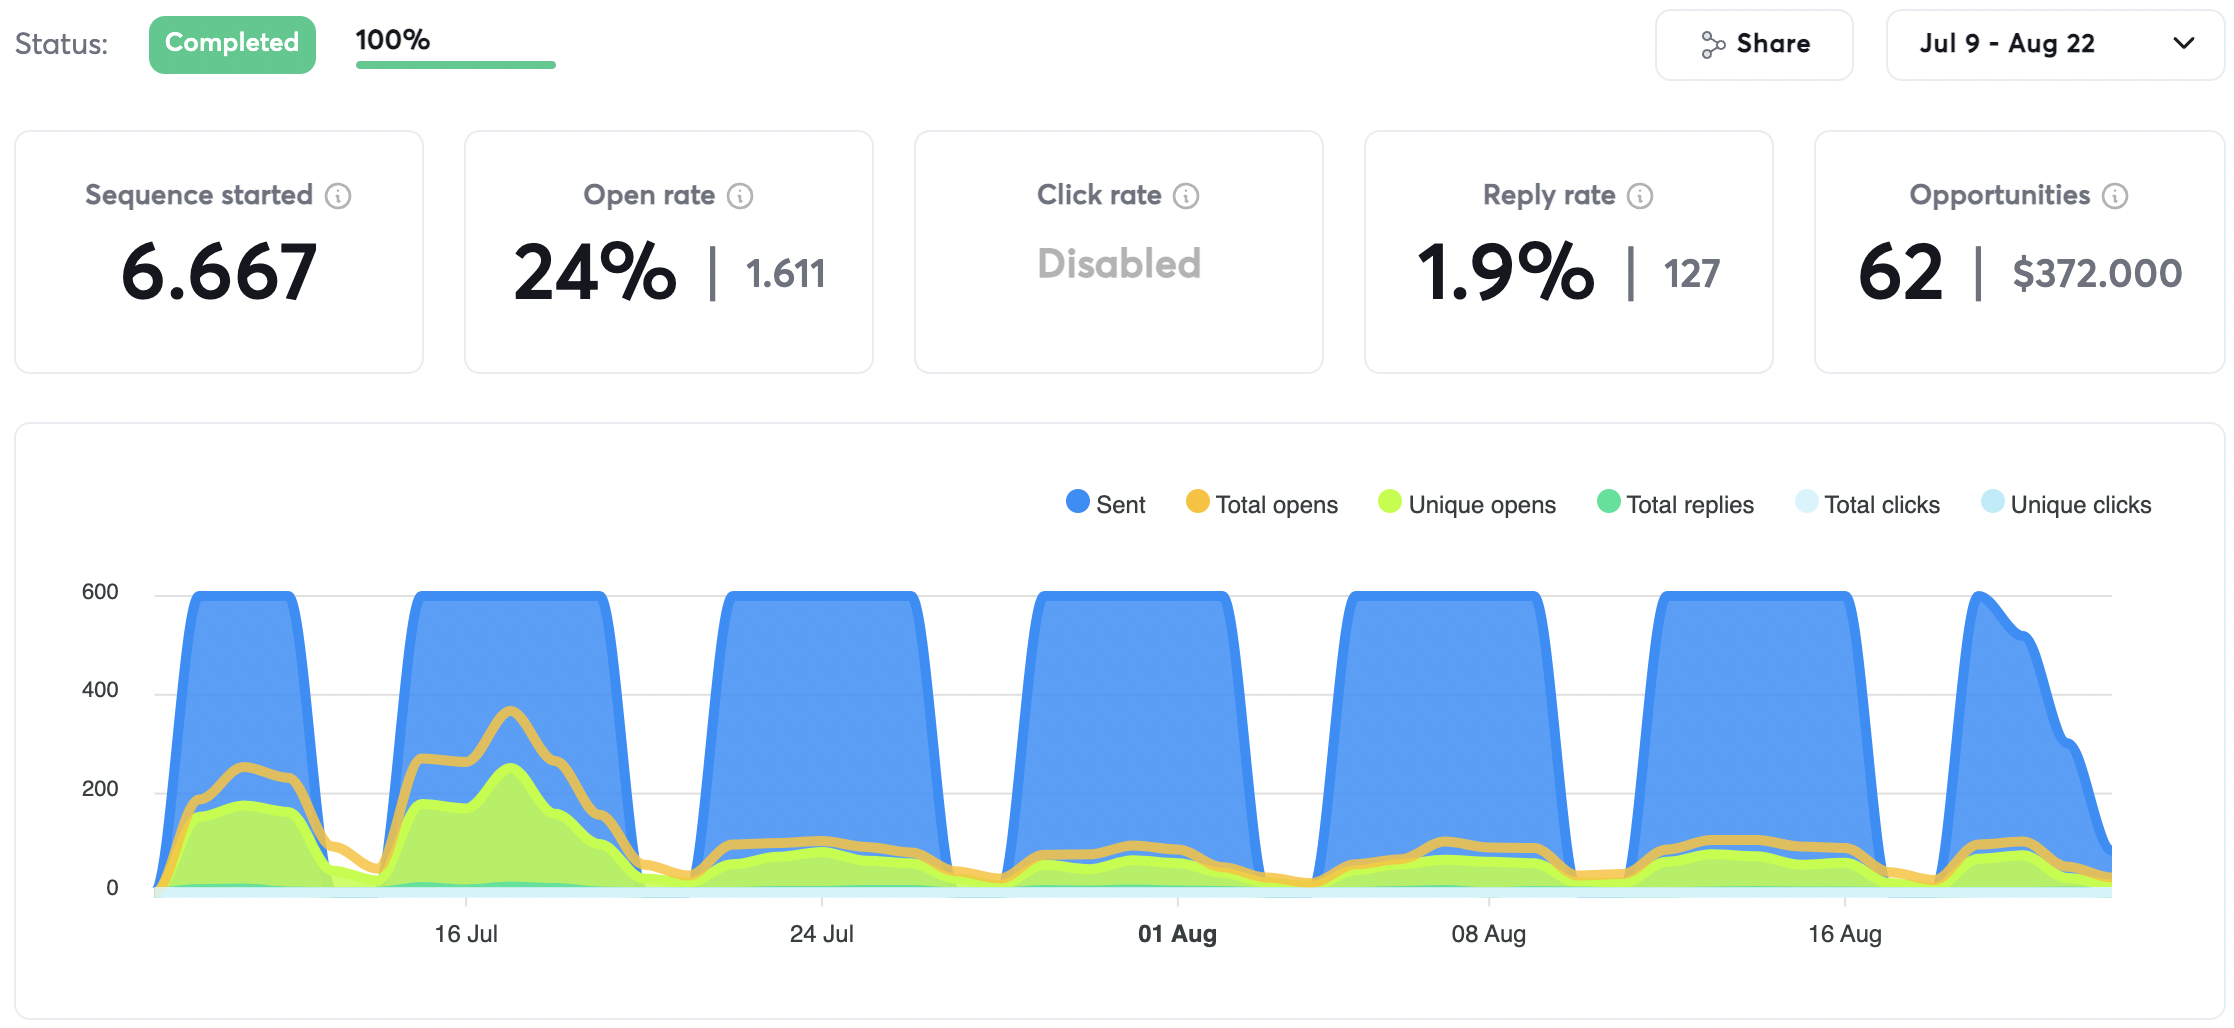Toggle the Sent series in chart legend
The image size is (2234, 1028).
(1105, 504)
